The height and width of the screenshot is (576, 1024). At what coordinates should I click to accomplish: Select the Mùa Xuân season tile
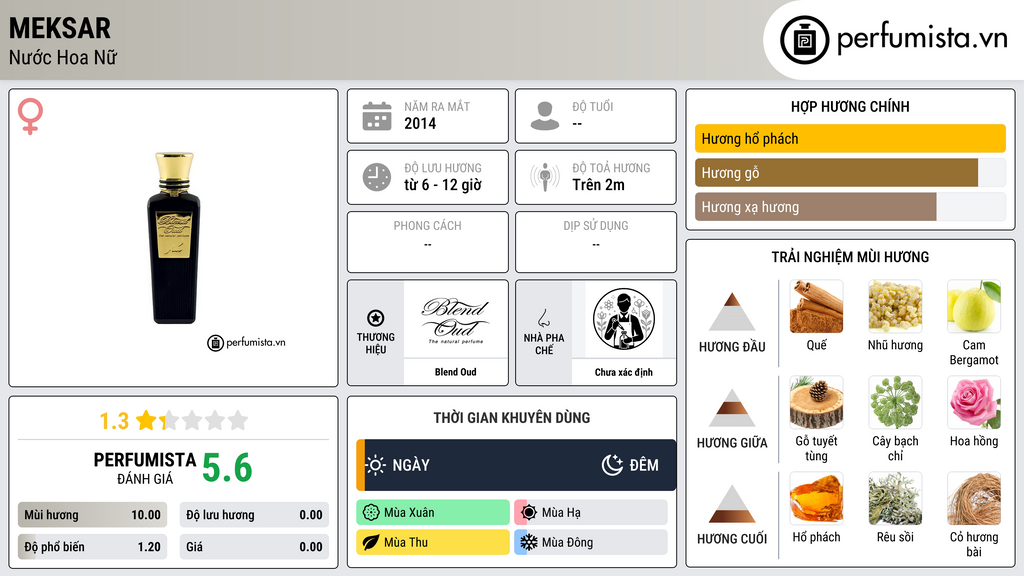pos(433,513)
